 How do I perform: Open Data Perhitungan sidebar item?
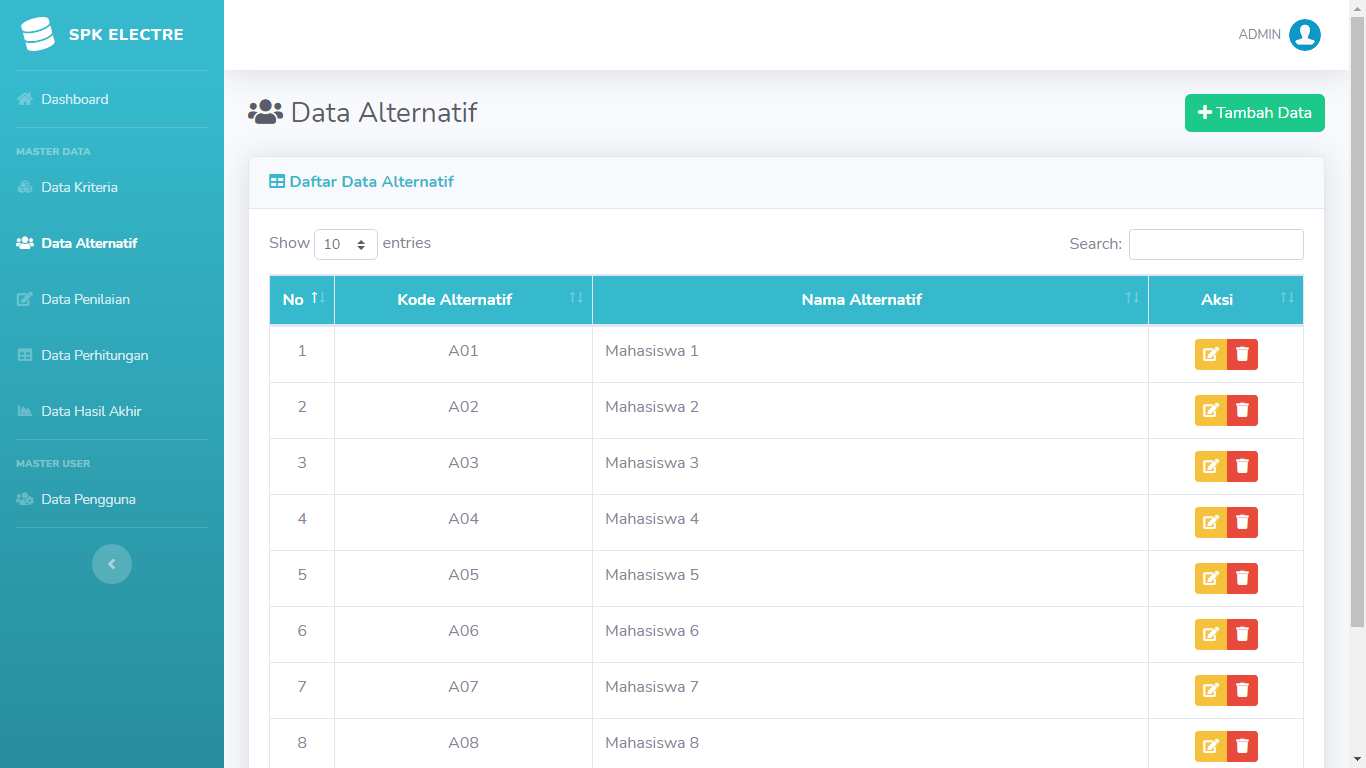point(112,355)
